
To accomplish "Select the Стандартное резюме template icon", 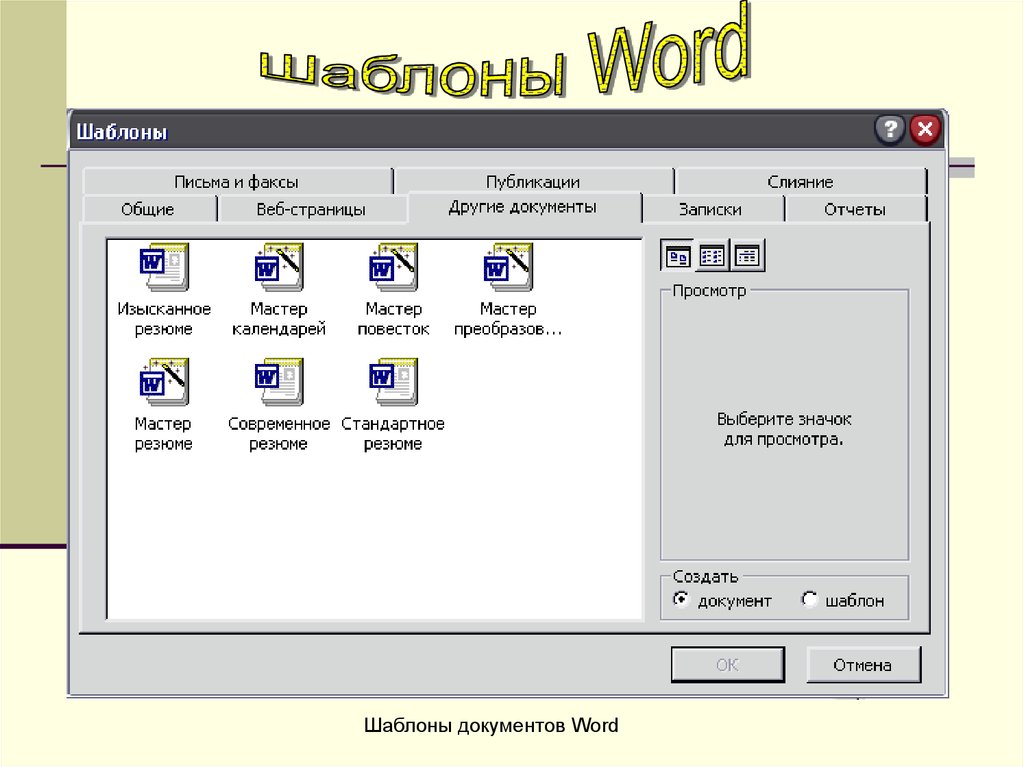I will [393, 382].
